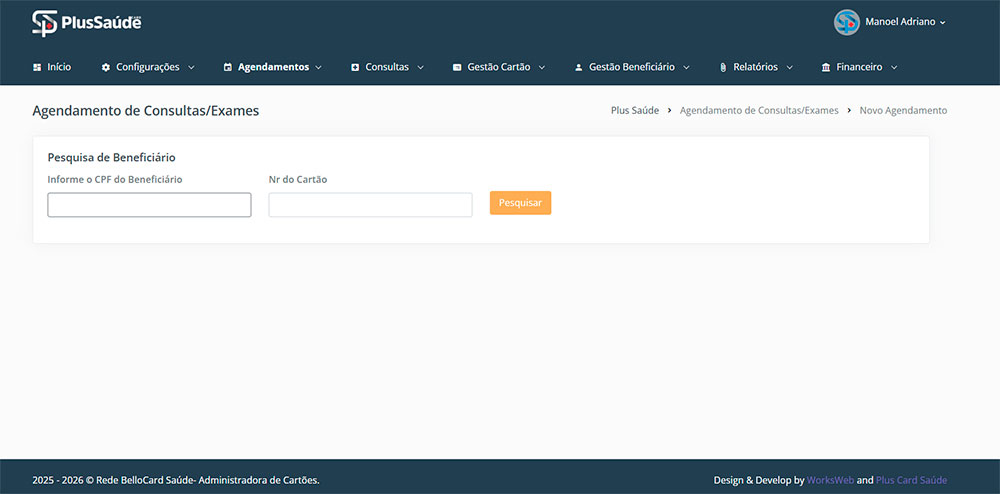Viewport: 1000px width, 494px height.
Task: Open the Gestão Beneficiário menu label
Action: (x=631, y=67)
